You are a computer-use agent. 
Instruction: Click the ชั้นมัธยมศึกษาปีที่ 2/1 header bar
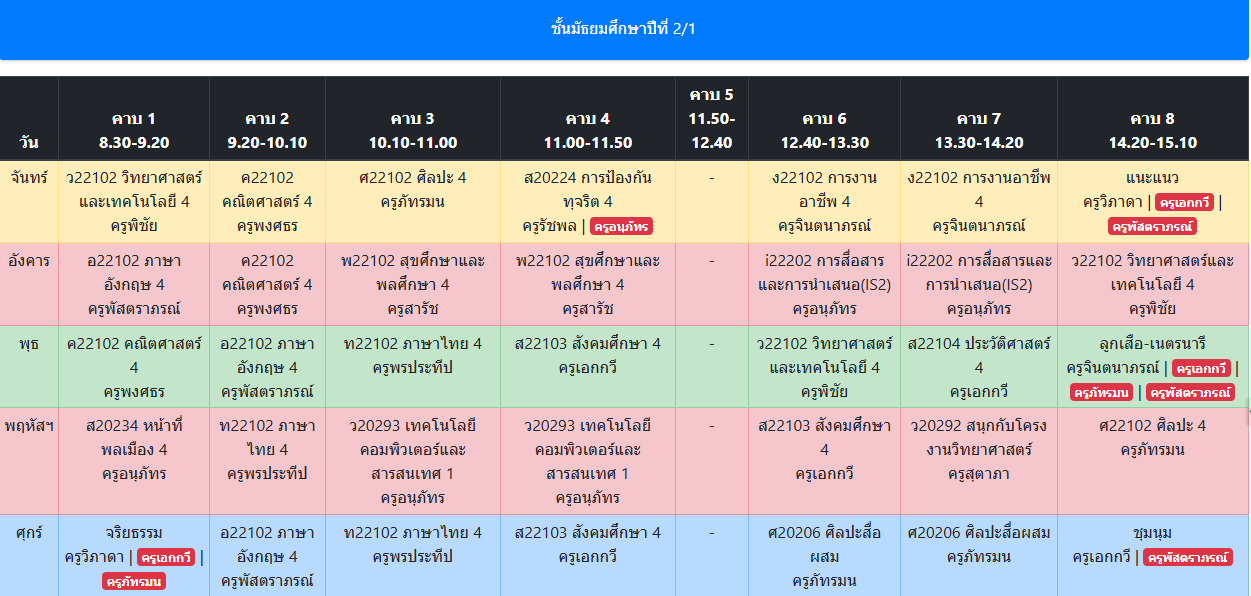point(624,29)
